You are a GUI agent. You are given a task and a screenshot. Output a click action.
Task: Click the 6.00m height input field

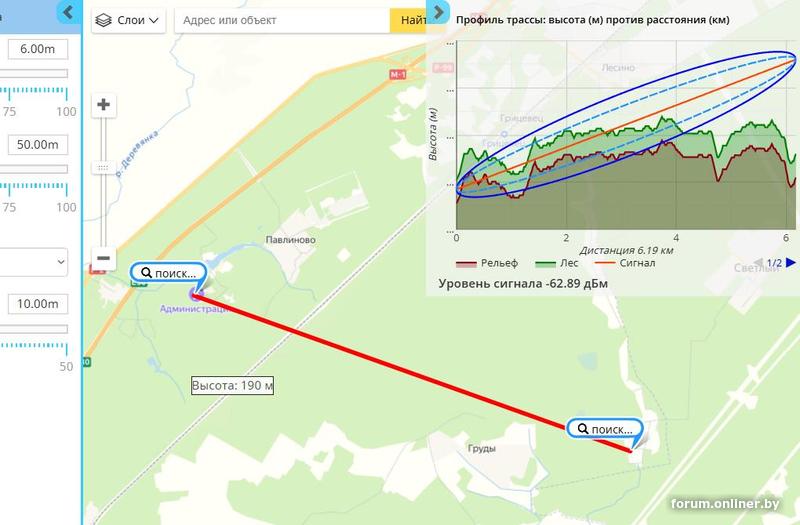coord(38,49)
